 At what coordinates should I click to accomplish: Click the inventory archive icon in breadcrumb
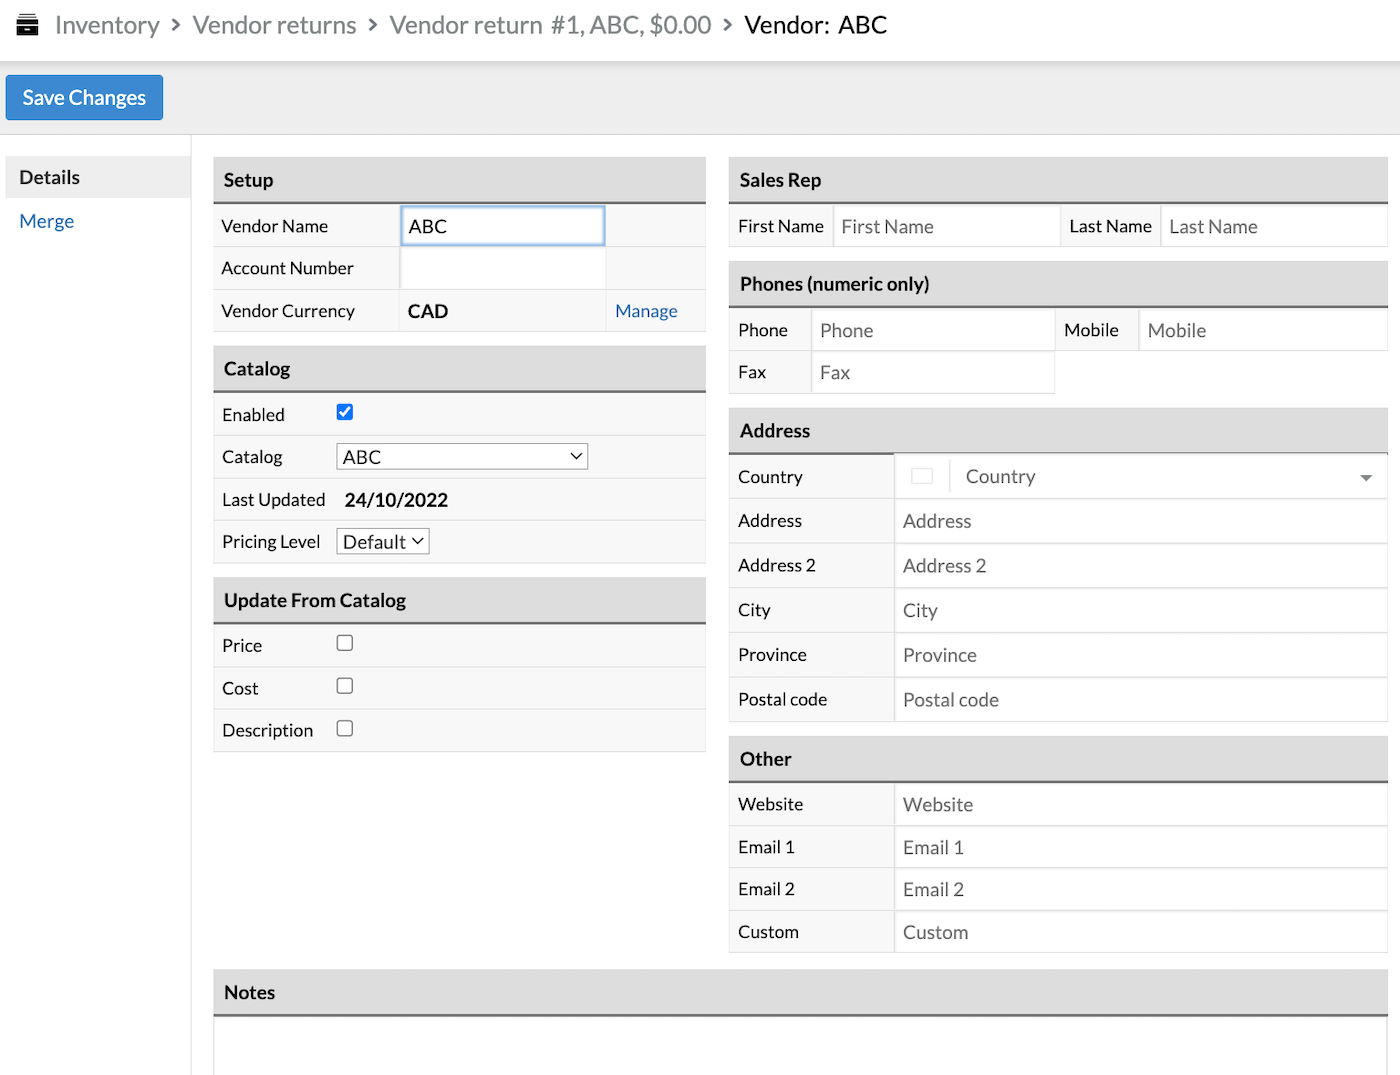point(26,24)
